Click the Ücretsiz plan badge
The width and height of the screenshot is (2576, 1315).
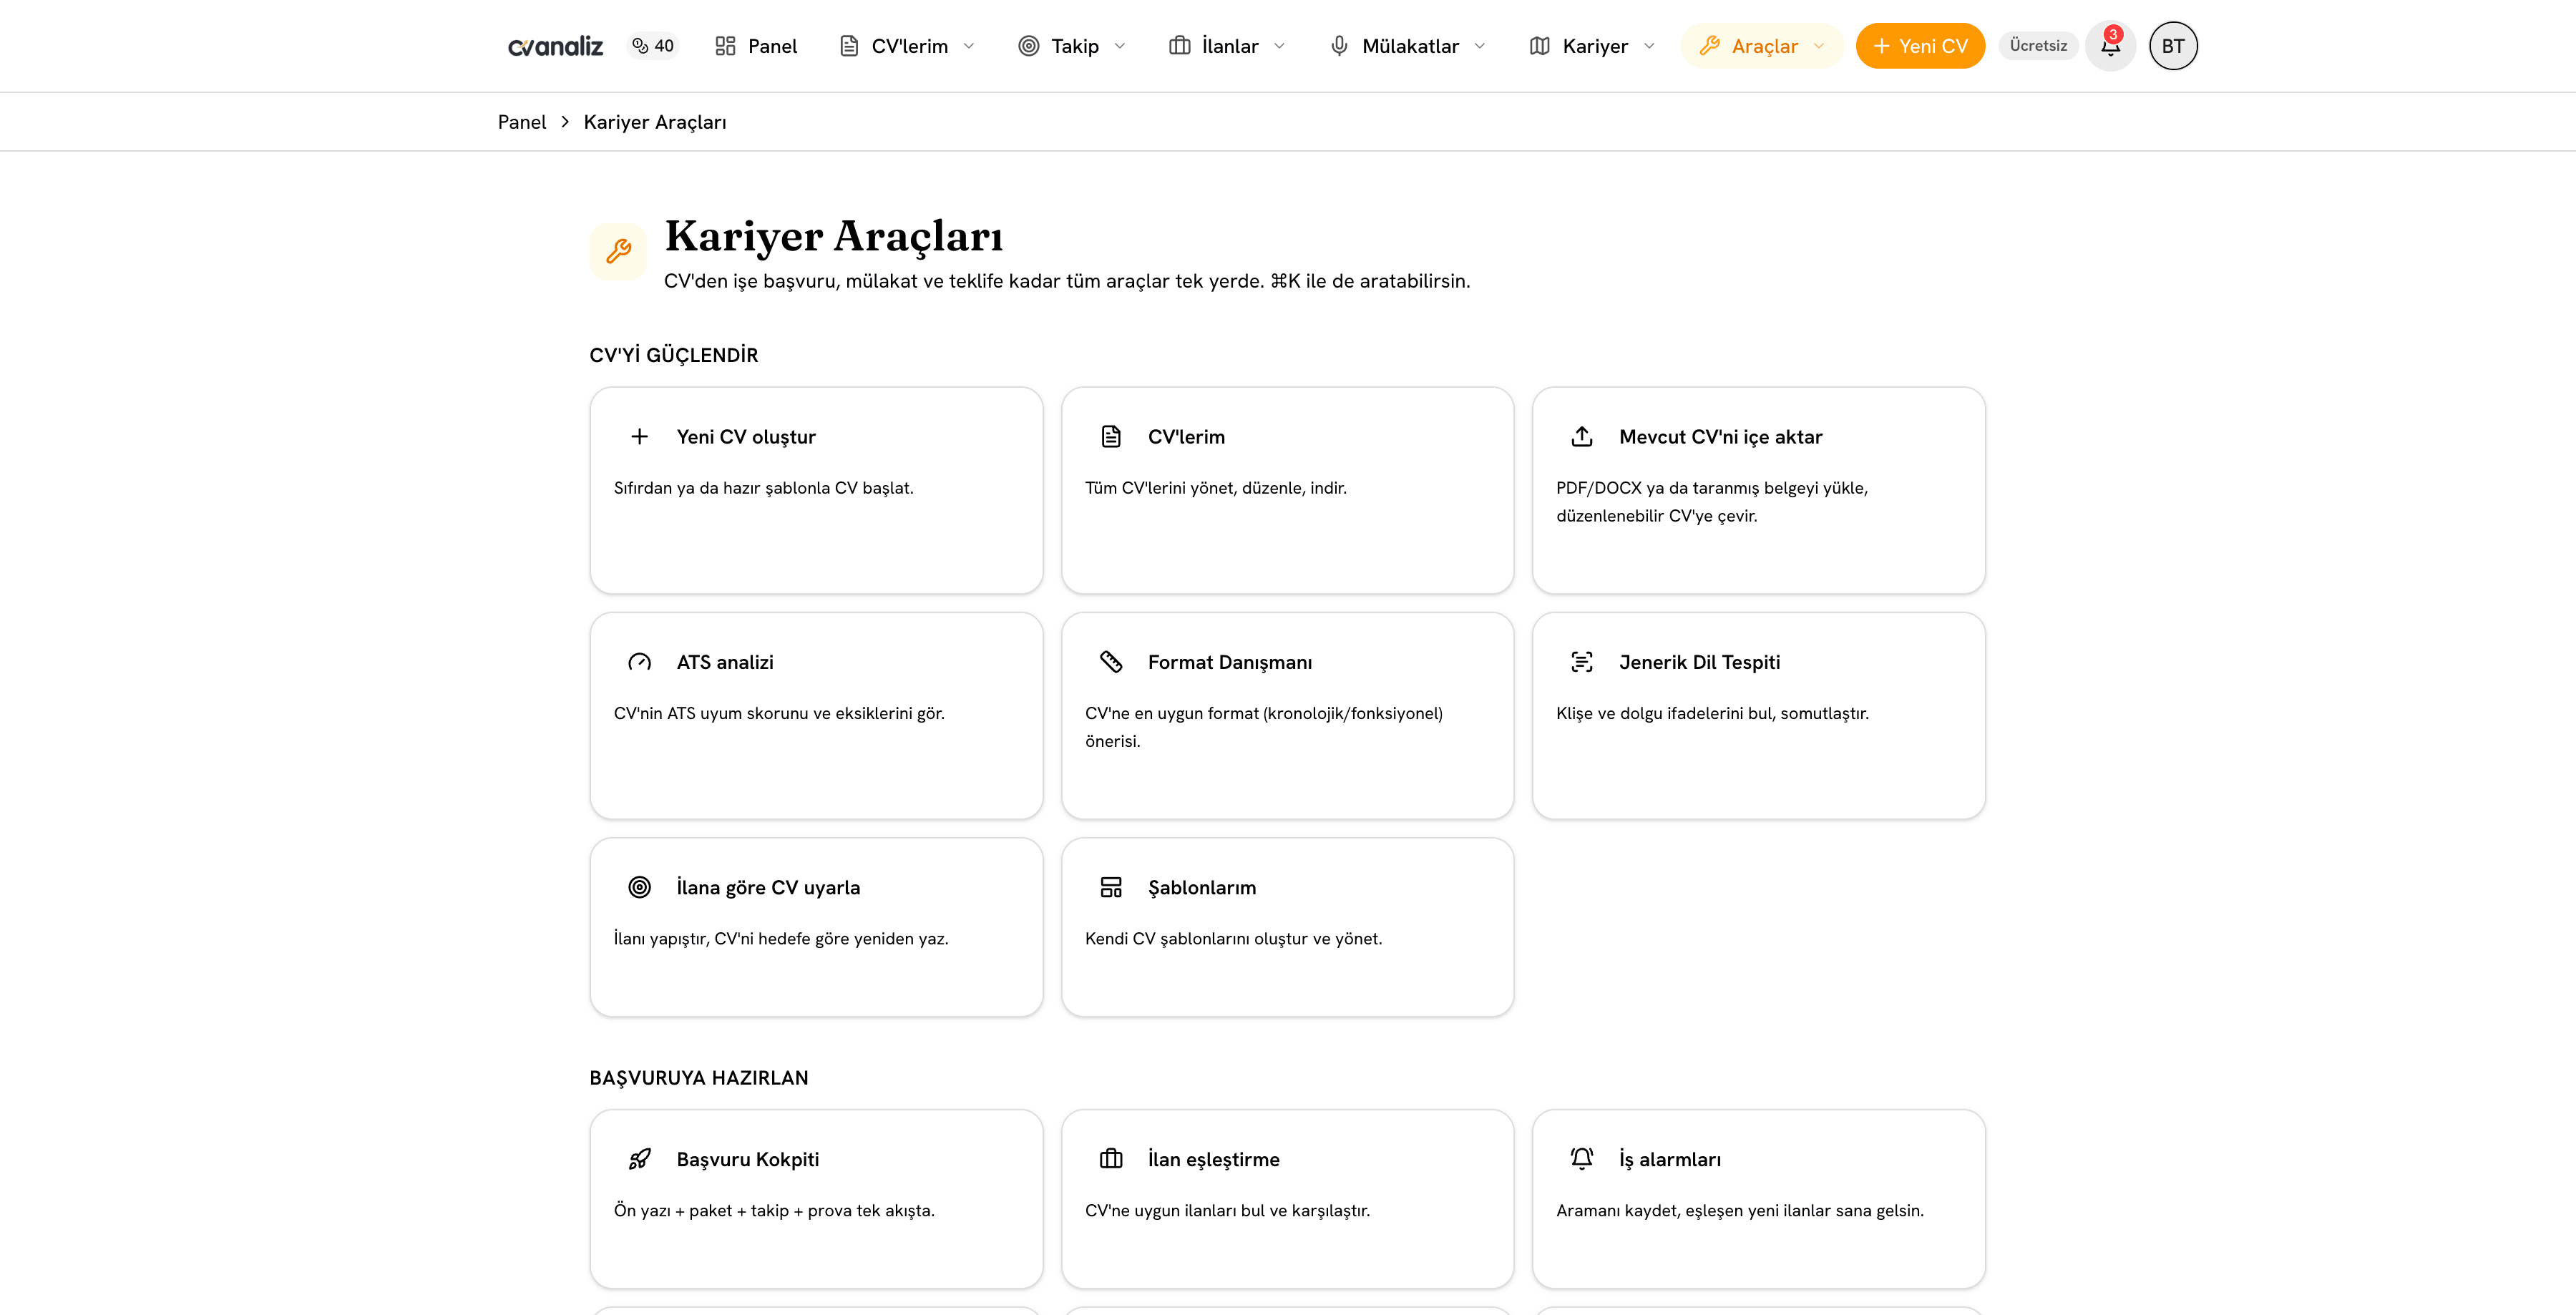pyautogui.click(x=2038, y=46)
